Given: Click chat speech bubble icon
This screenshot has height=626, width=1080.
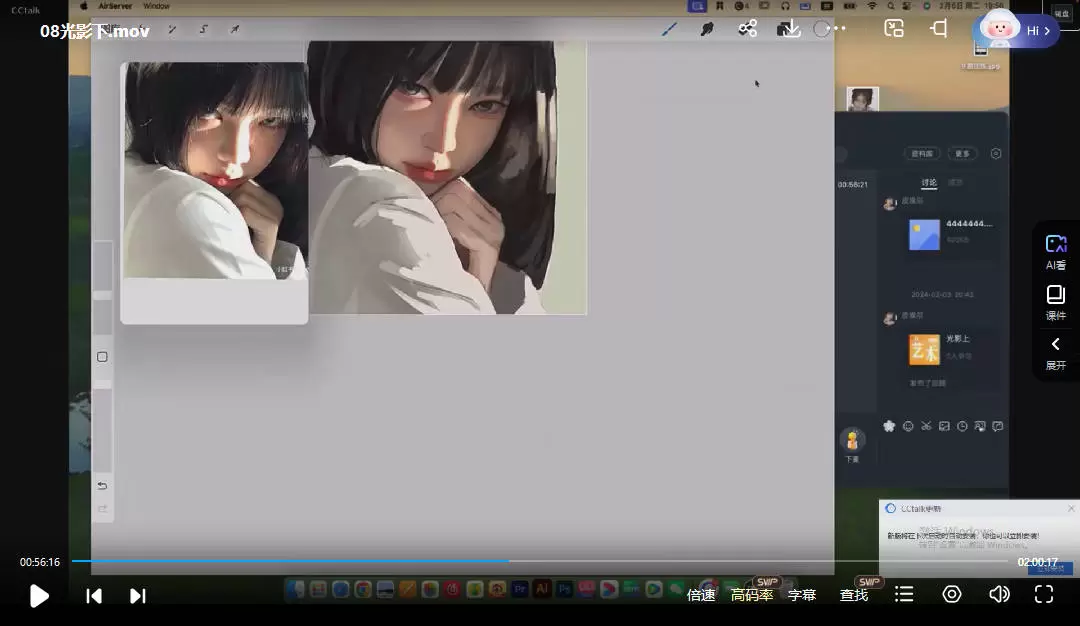Looking at the screenshot, I should point(997,426).
